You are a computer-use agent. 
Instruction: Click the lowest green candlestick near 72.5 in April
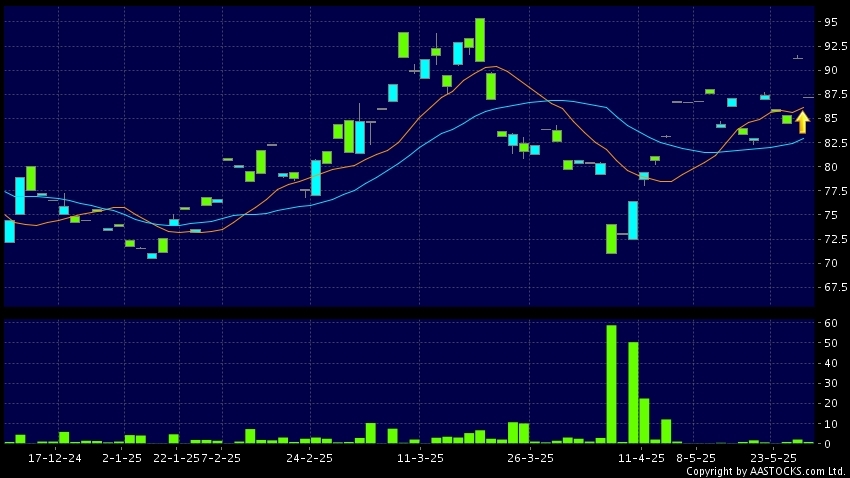[x=611, y=239]
